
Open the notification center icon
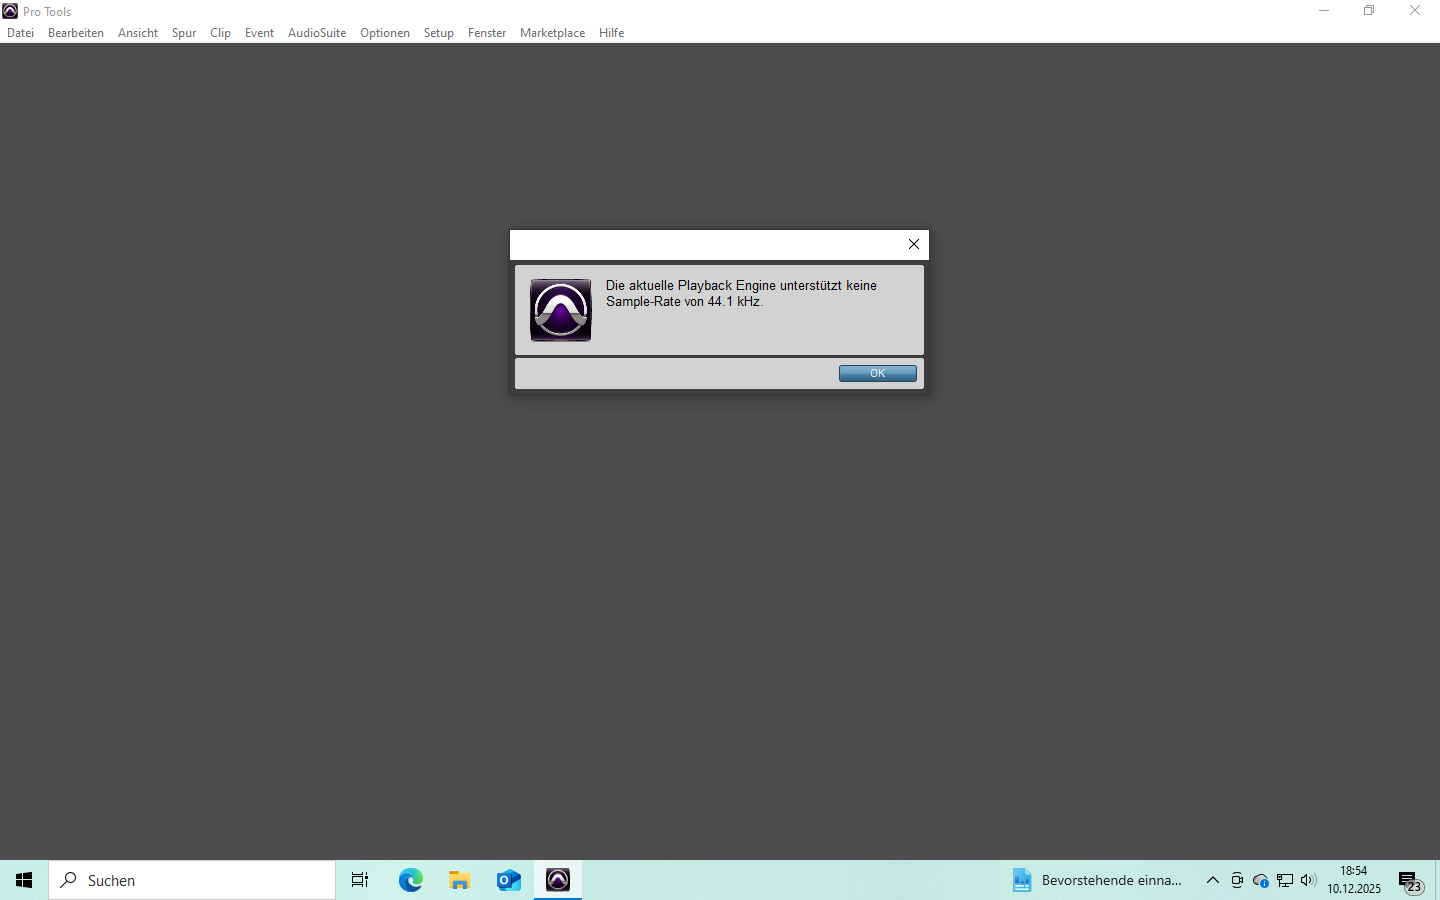coord(1409,881)
